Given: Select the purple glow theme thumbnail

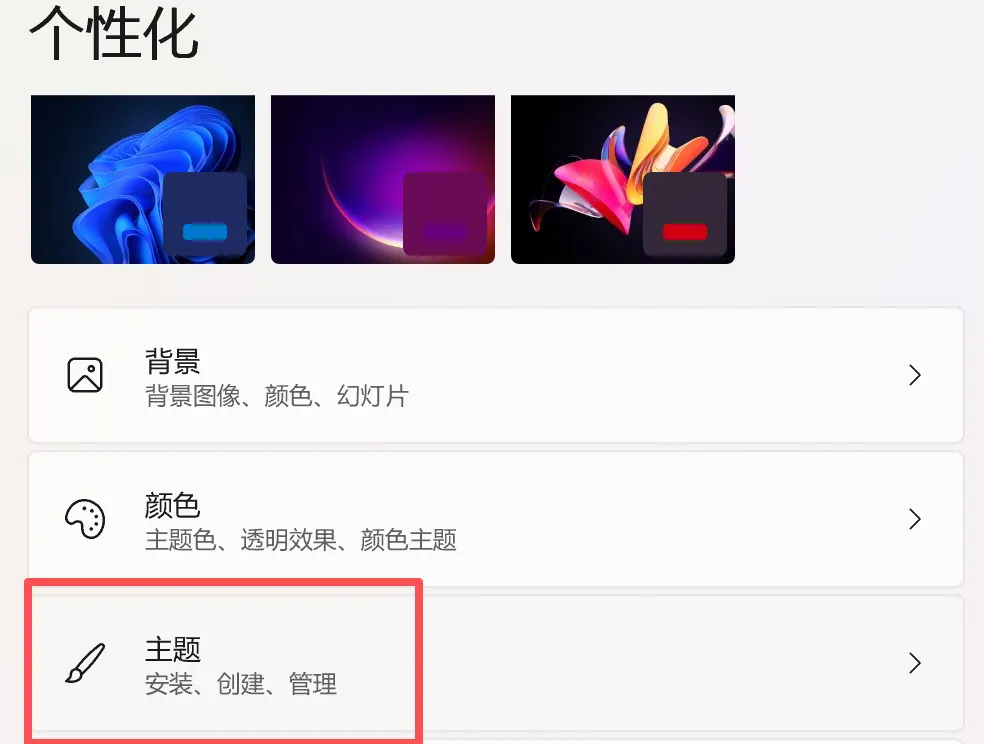Looking at the screenshot, I should coord(383,179).
